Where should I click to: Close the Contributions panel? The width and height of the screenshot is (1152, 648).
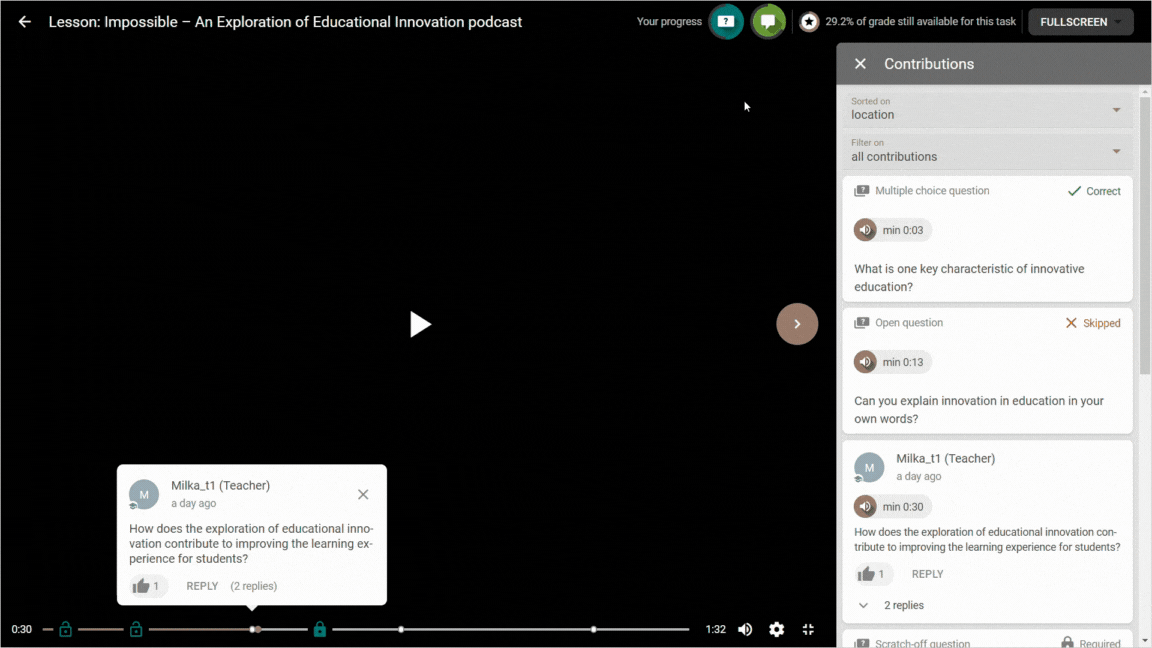point(860,64)
